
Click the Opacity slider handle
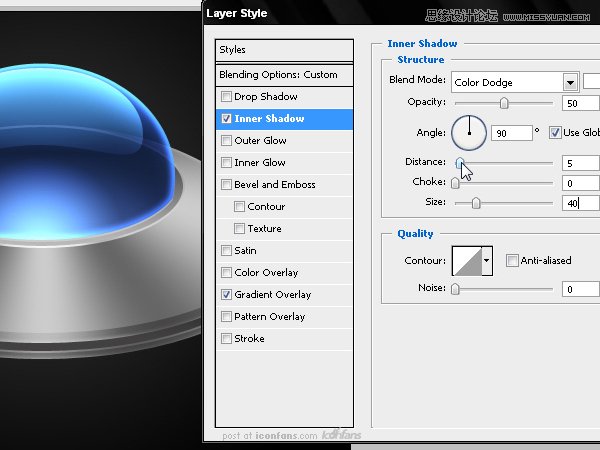tap(504, 103)
